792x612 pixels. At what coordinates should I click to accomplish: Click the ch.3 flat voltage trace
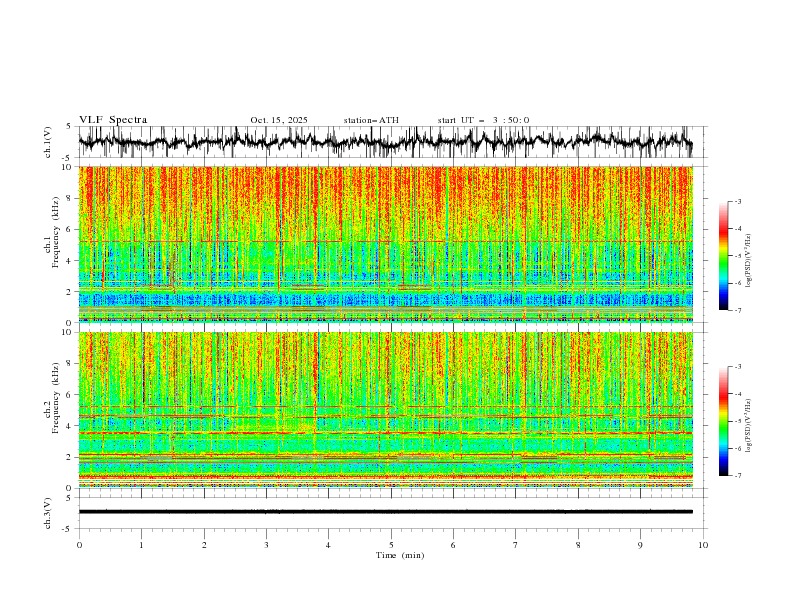tap(385, 512)
